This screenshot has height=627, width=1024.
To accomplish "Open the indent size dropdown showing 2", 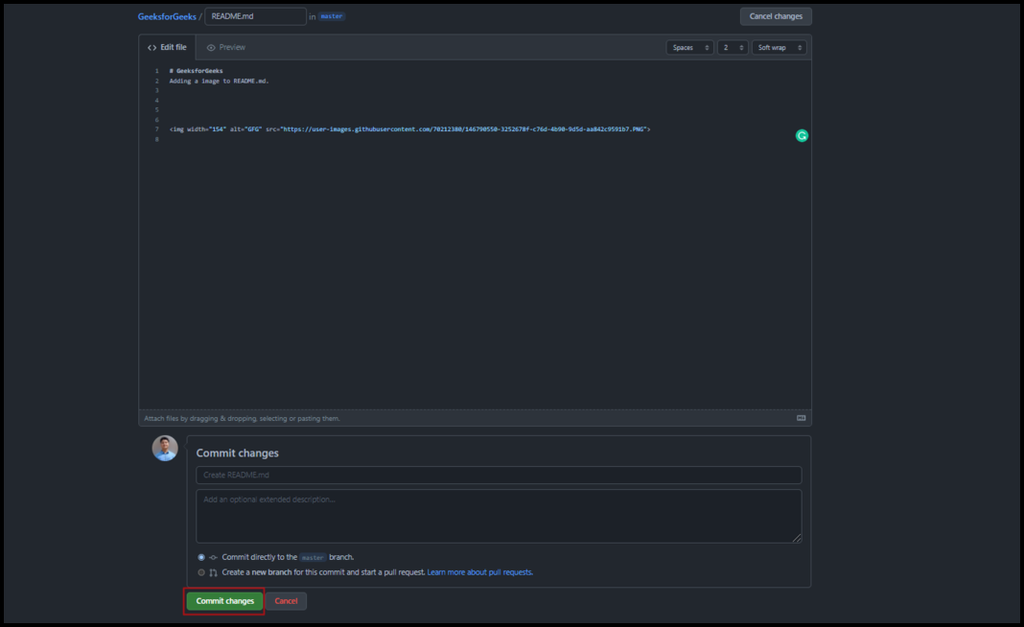I will (x=732, y=48).
